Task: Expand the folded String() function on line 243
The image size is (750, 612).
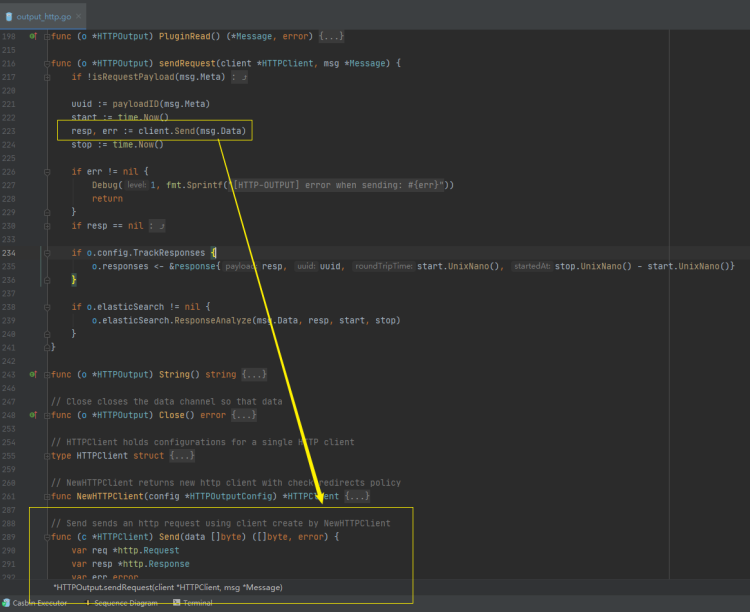Action: tap(47, 375)
